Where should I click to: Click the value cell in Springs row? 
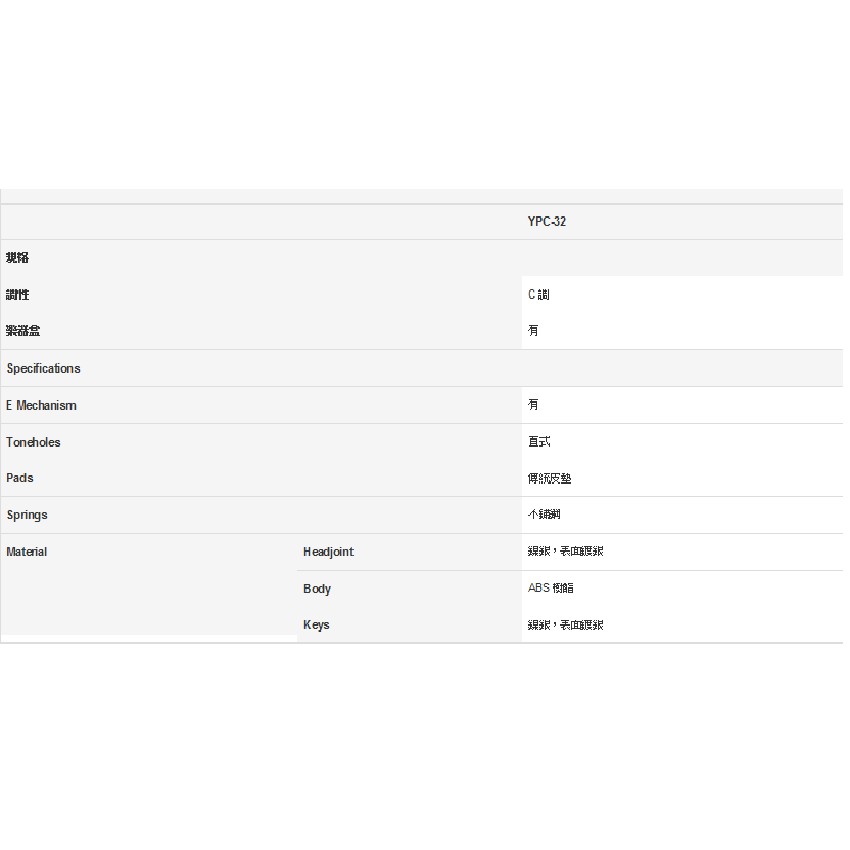point(545,515)
